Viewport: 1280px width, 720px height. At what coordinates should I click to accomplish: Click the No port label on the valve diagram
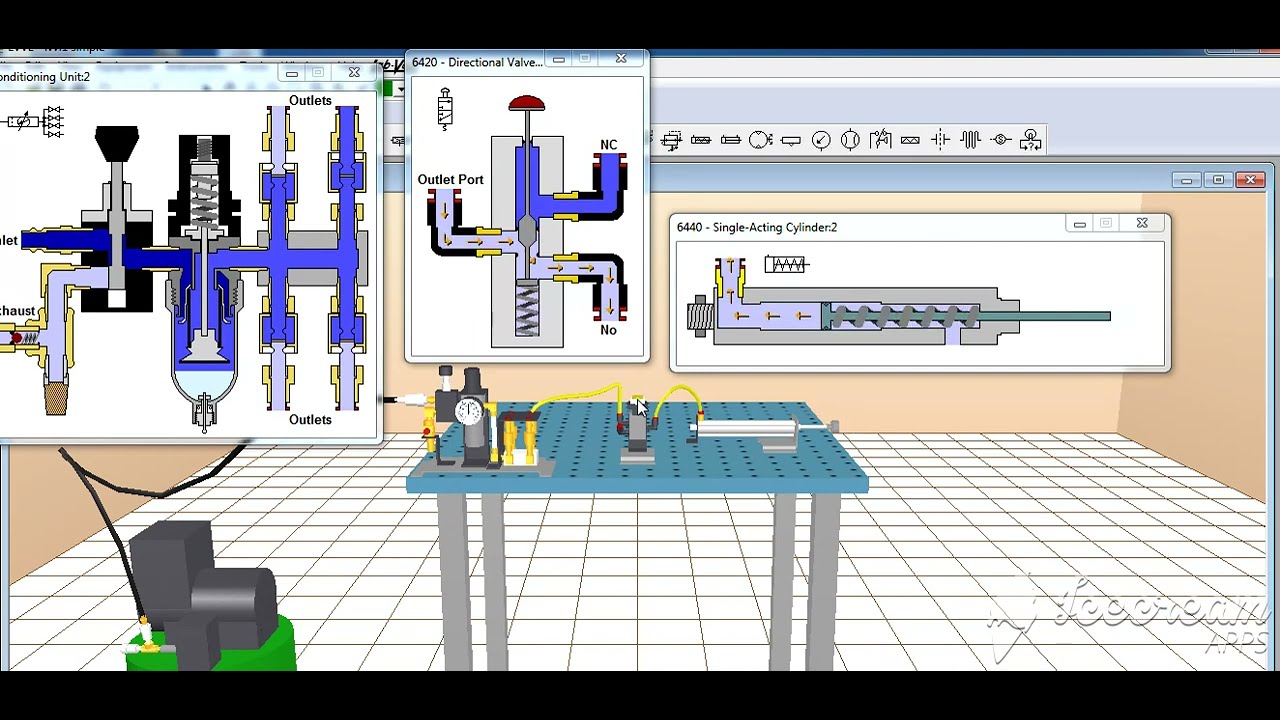[x=608, y=330]
